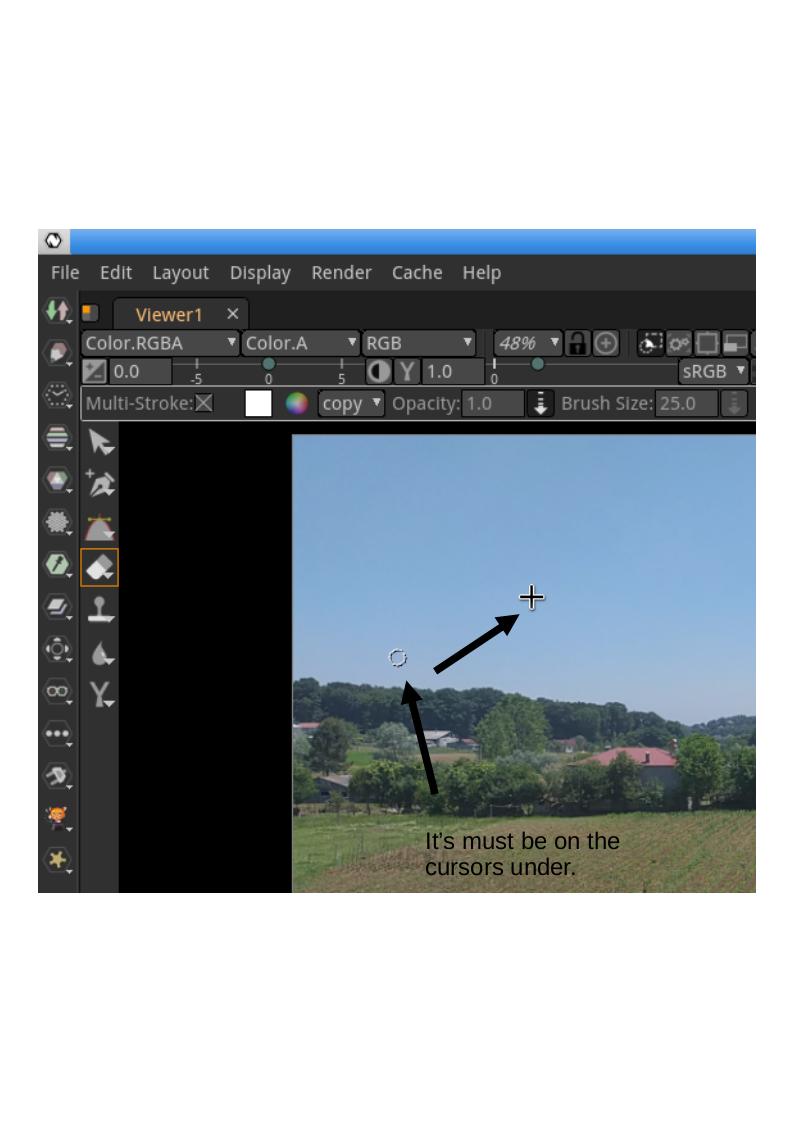Viewport: 794px width, 1123px height.
Task: Click the gain value field 0.0
Action: [x=140, y=371]
